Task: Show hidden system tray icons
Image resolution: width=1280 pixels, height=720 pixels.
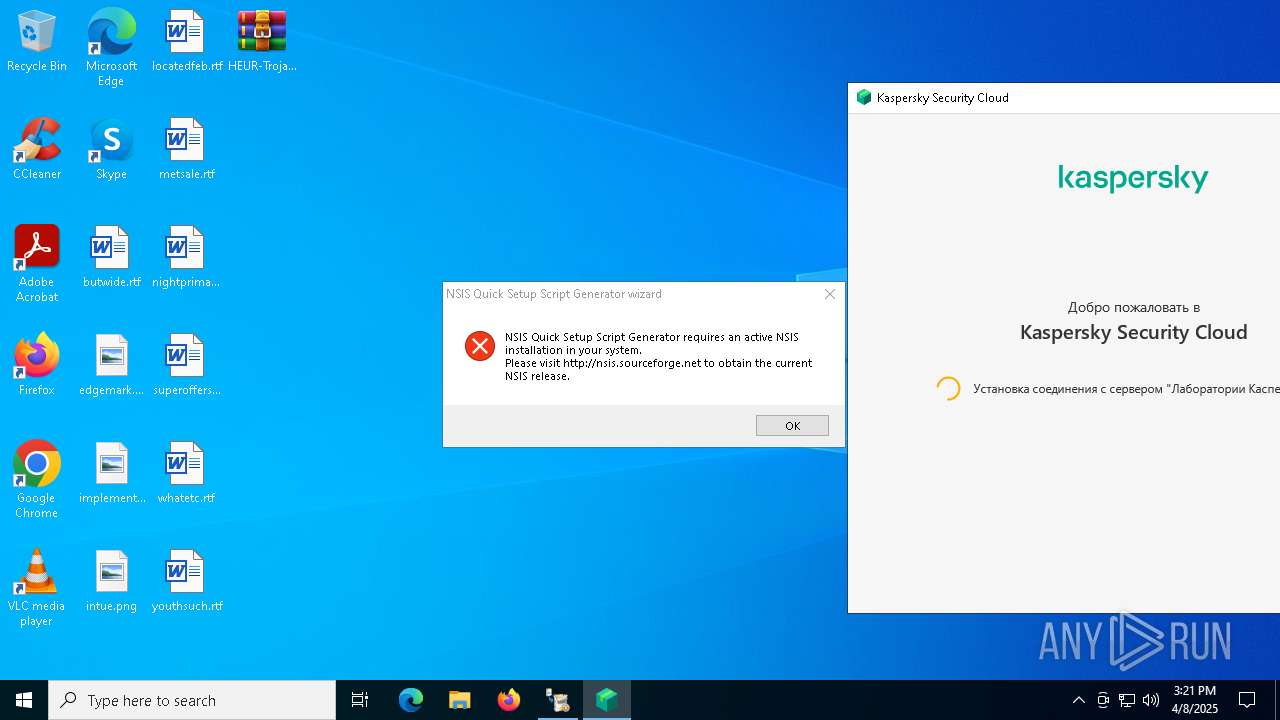Action: coord(1078,700)
